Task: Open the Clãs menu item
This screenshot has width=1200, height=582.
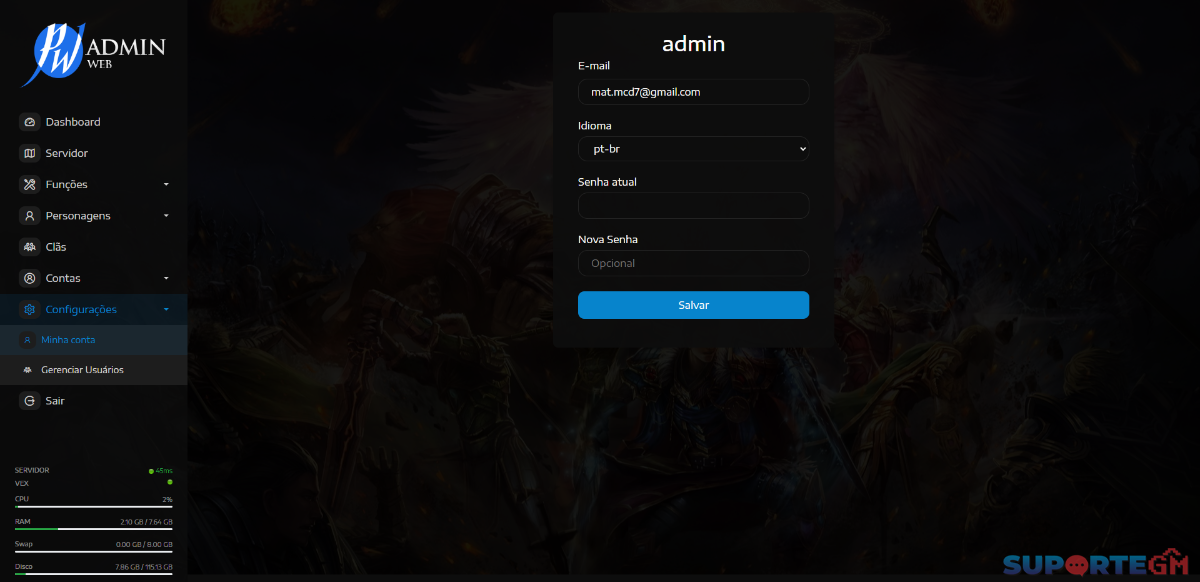Action: 94,247
